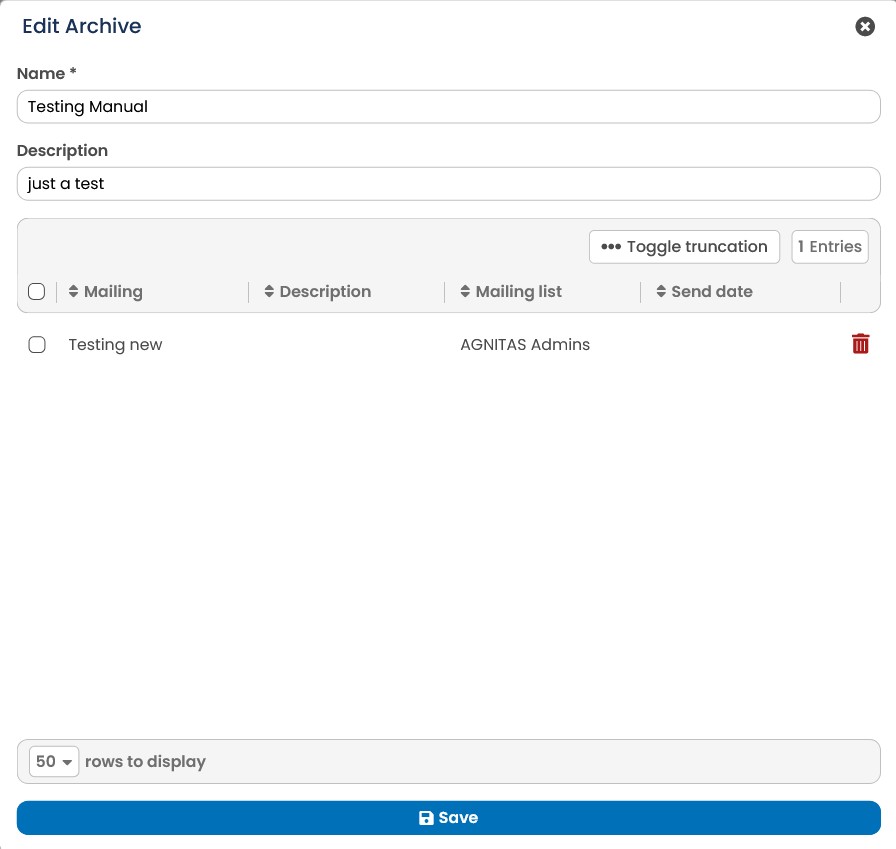Image resolution: width=896 pixels, height=849 pixels.
Task: Tick the Testing new row checkbox
Action: pyautogui.click(x=37, y=345)
